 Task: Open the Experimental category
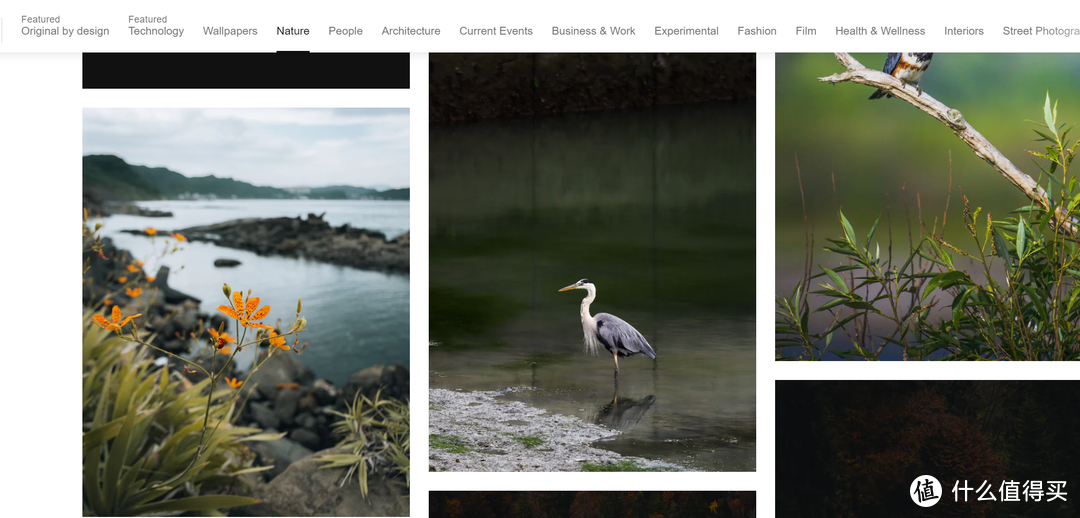coord(686,31)
